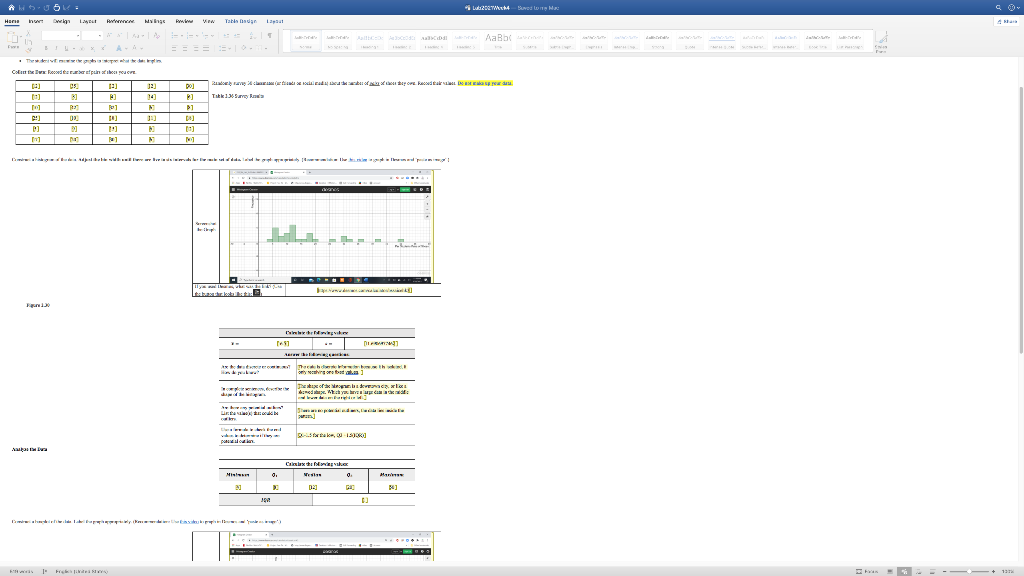Viewport: 1024px width, 576px height.
Task: Increase the font size
Action: [109, 35]
